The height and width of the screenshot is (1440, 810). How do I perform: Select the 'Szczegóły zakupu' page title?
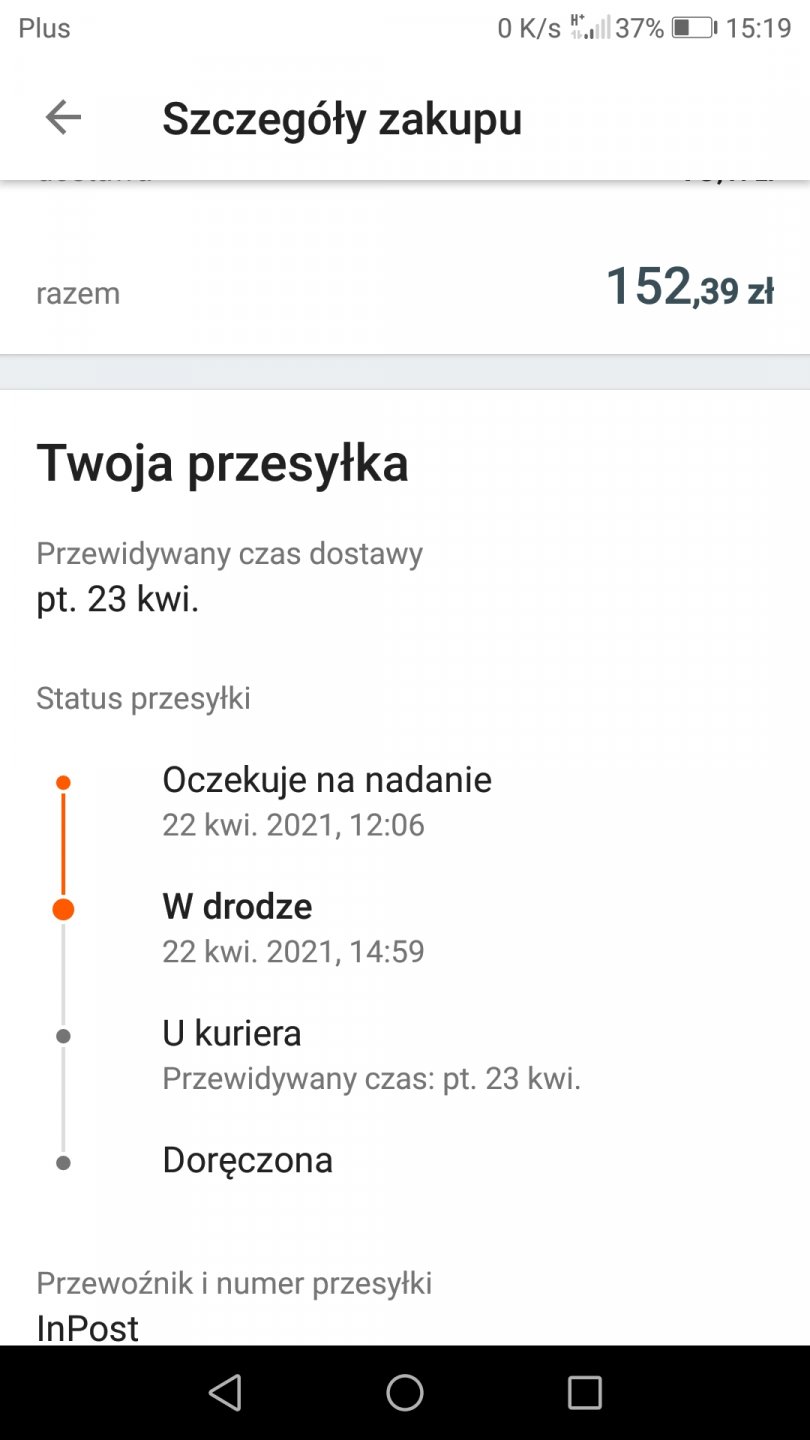(x=342, y=118)
